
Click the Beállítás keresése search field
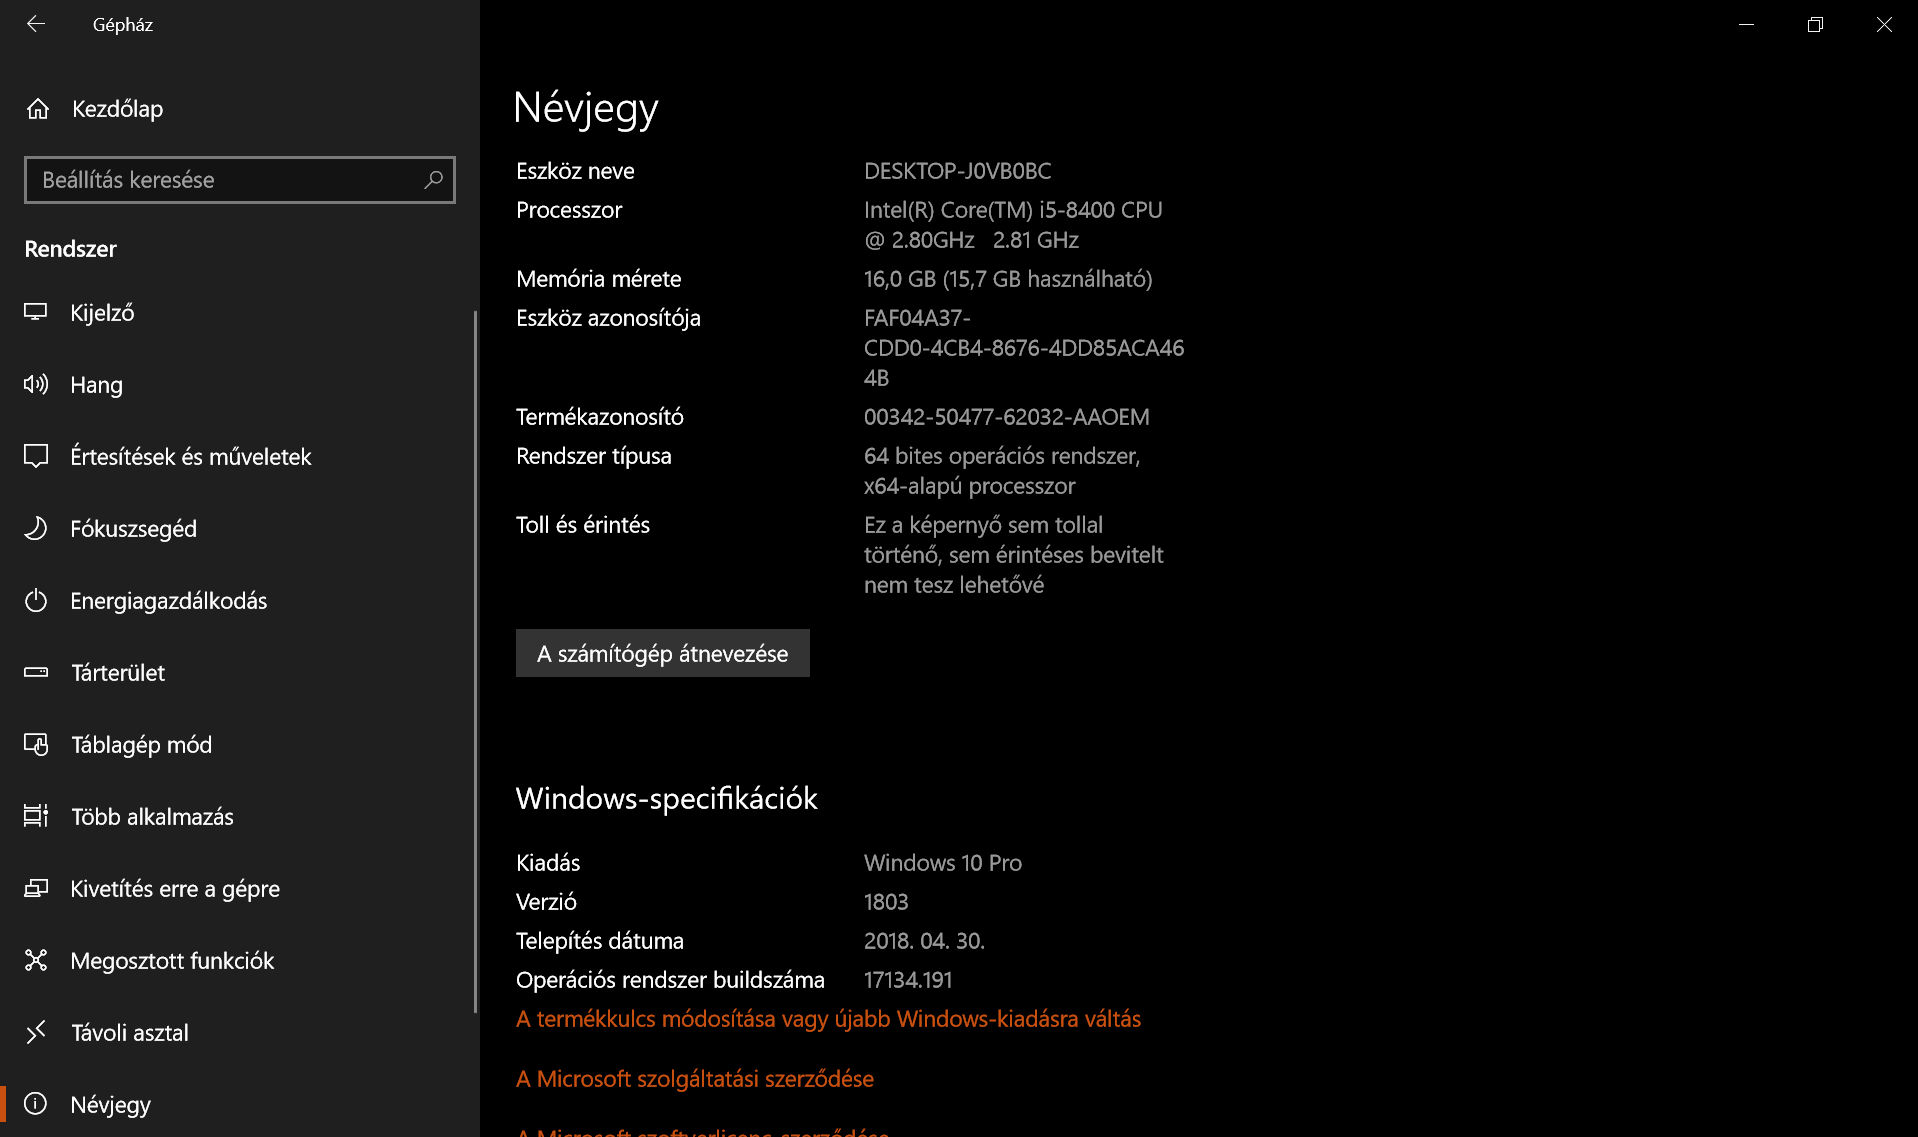[240, 180]
